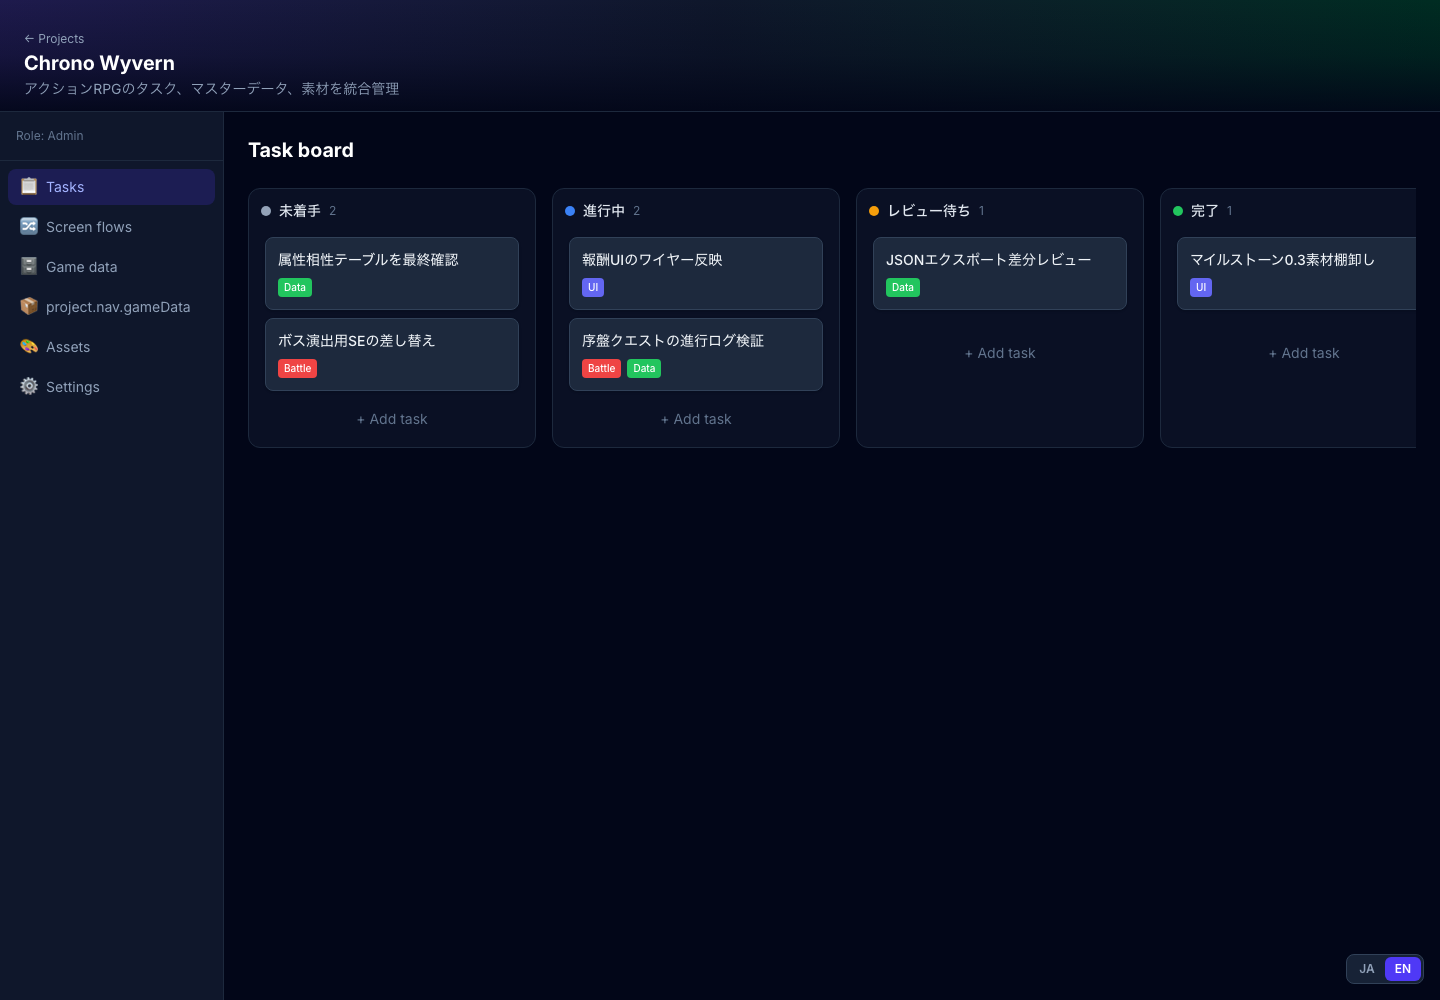Open card 序盤クエストの進行ログ検証
The height and width of the screenshot is (1000, 1440).
tap(696, 354)
